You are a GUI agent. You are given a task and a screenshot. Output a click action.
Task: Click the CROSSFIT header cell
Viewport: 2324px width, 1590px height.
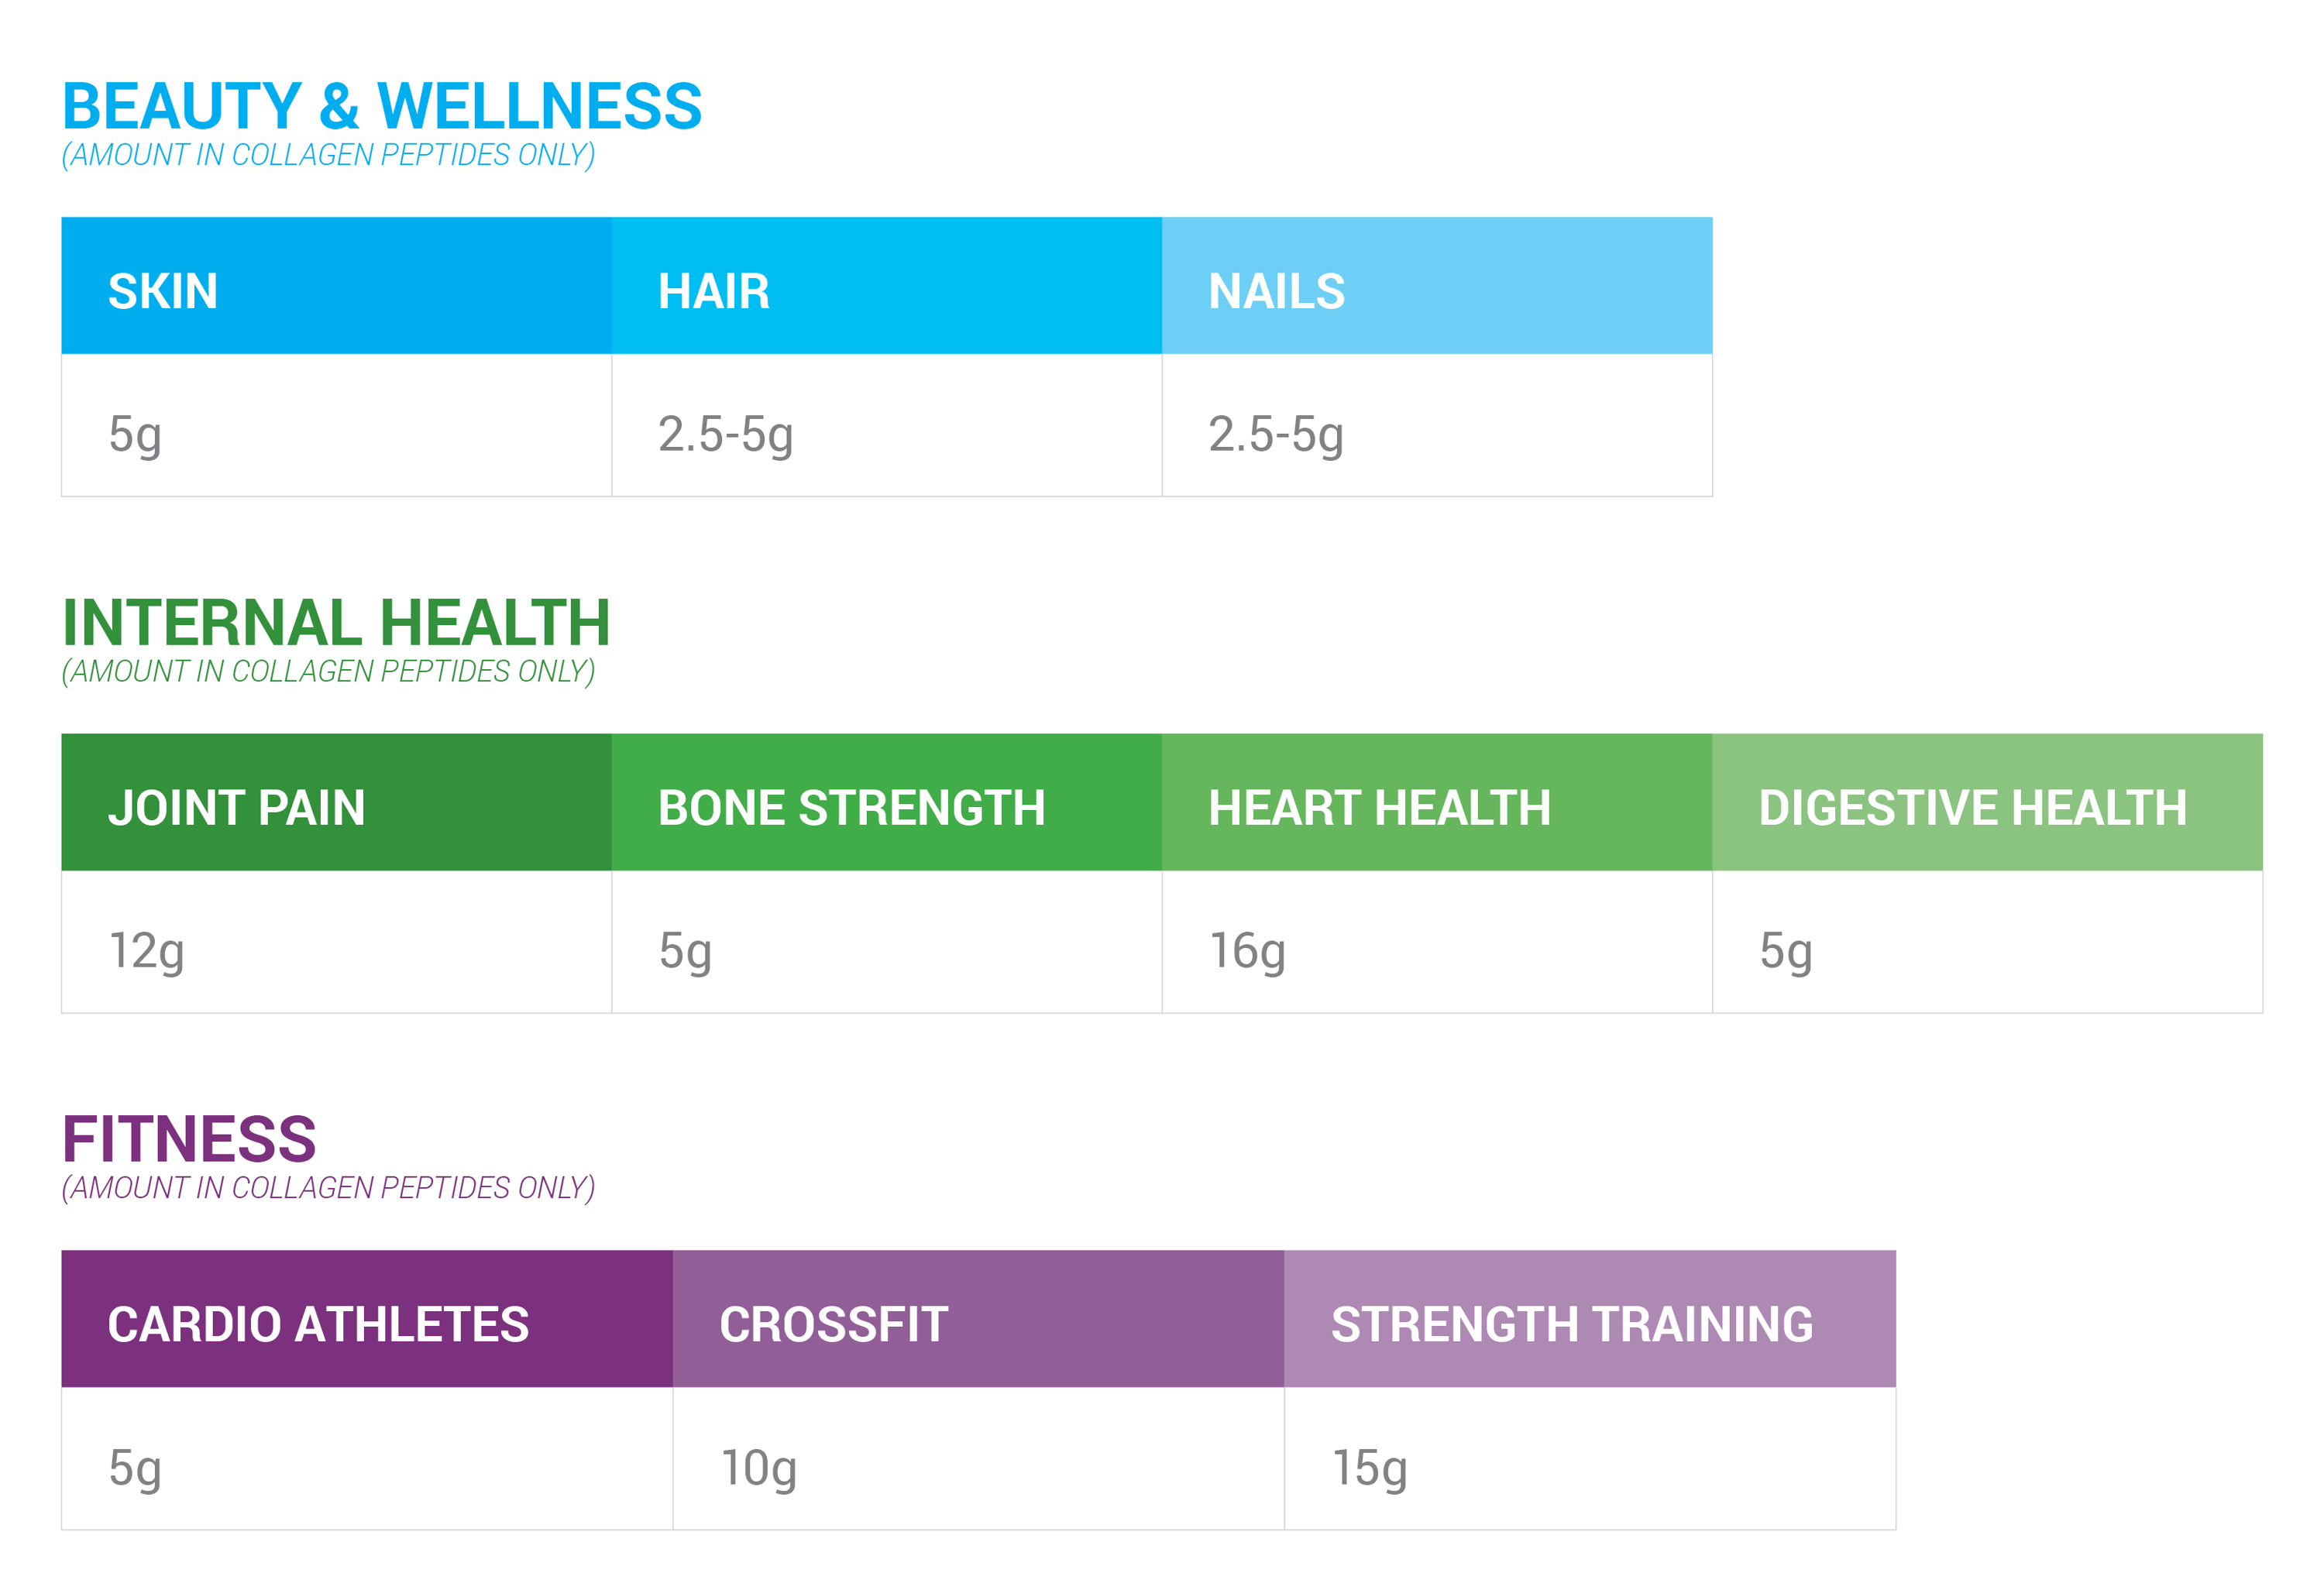[978, 1318]
